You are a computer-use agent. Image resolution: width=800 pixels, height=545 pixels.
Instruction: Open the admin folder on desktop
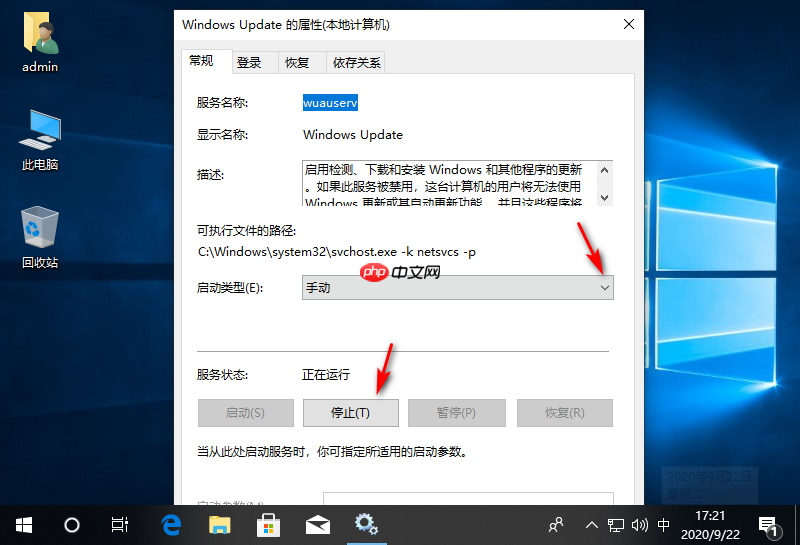tap(40, 42)
